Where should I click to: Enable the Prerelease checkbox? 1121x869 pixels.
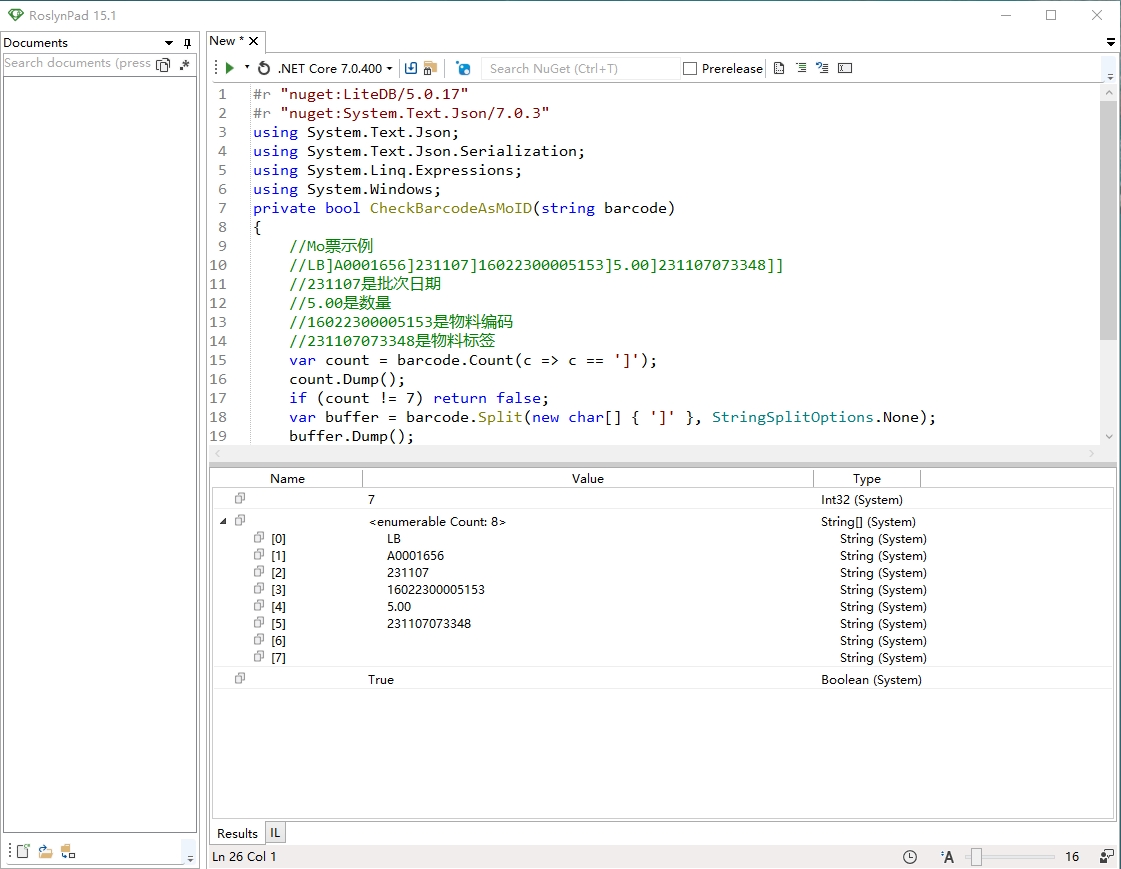[690, 69]
